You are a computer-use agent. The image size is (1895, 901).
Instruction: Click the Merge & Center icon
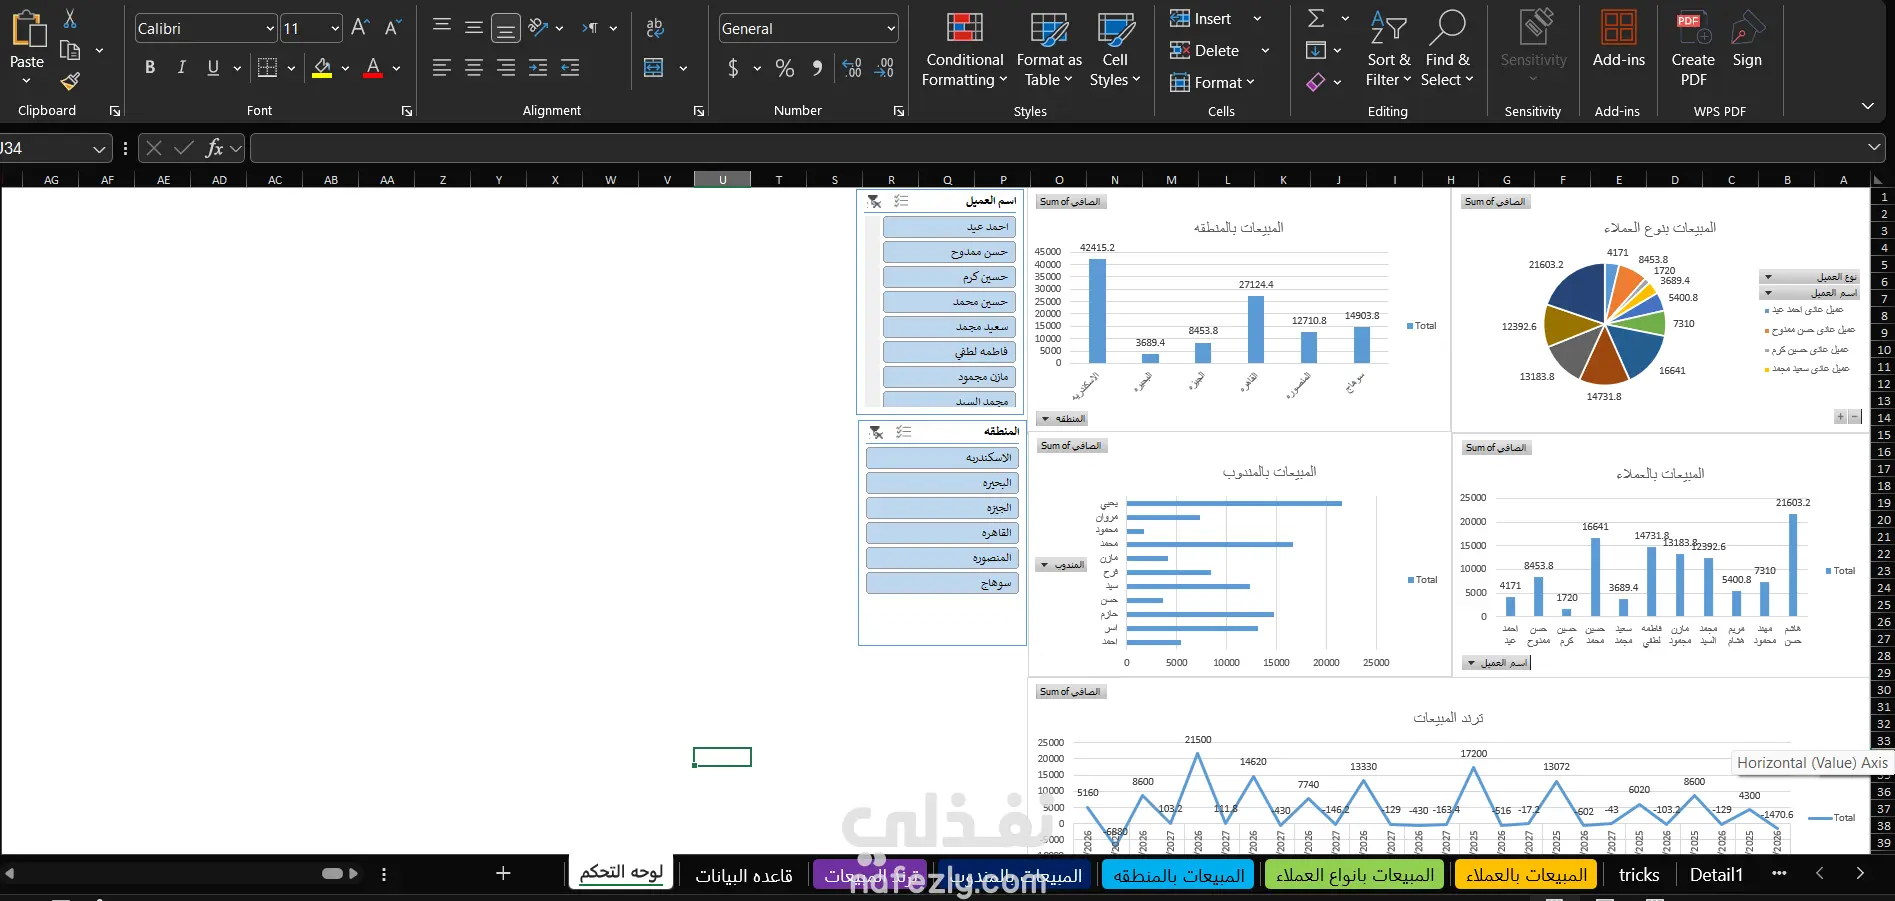pyautogui.click(x=654, y=67)
